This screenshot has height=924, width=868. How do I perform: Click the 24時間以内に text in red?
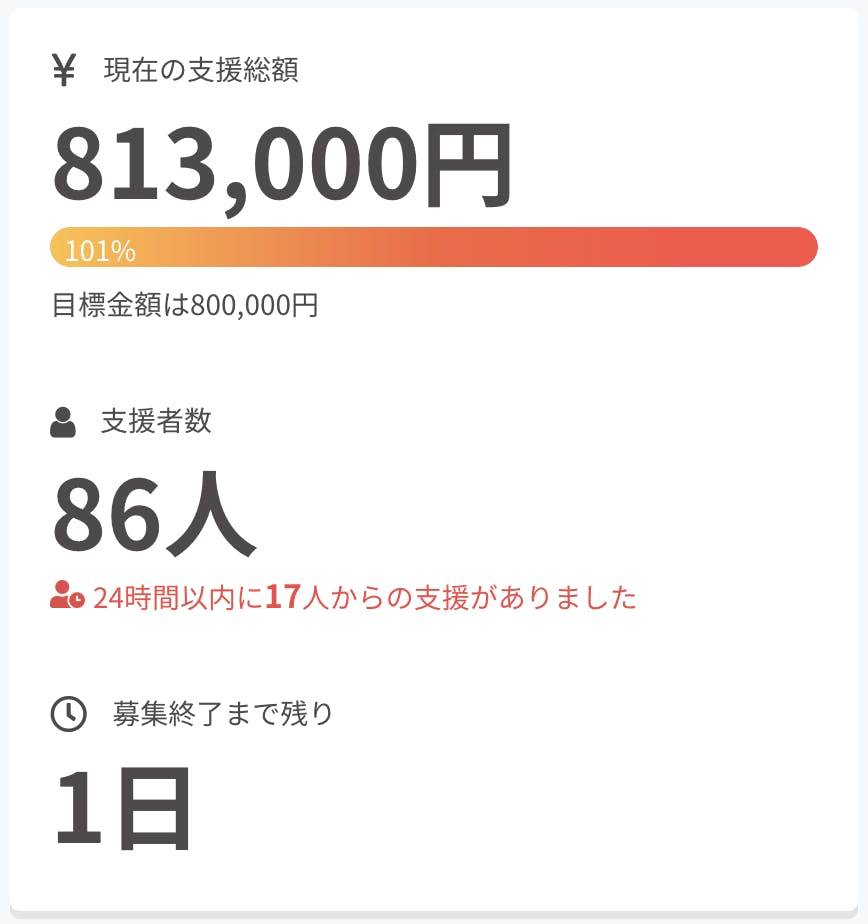click(x=178, y=598)
